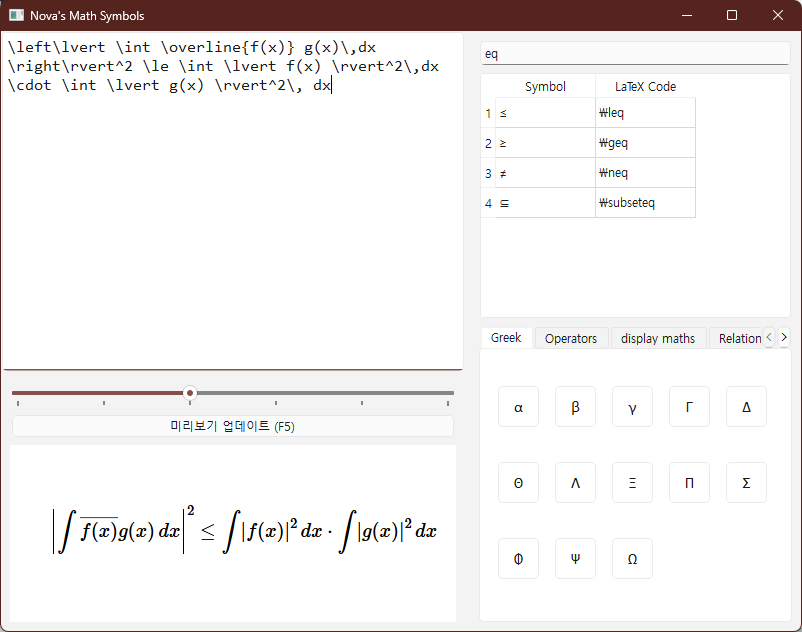Insert the lowercase beta symbol
The height and width of the screenshot is (632, 802).
point(575,407)
